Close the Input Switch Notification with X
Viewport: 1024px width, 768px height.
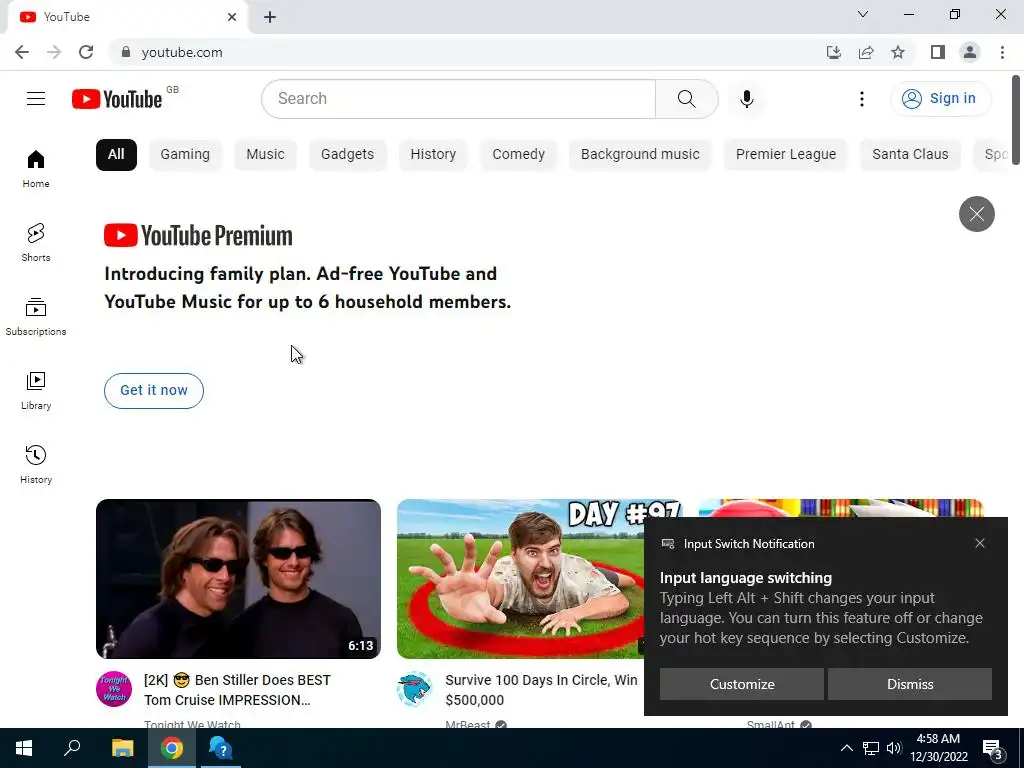980,543
